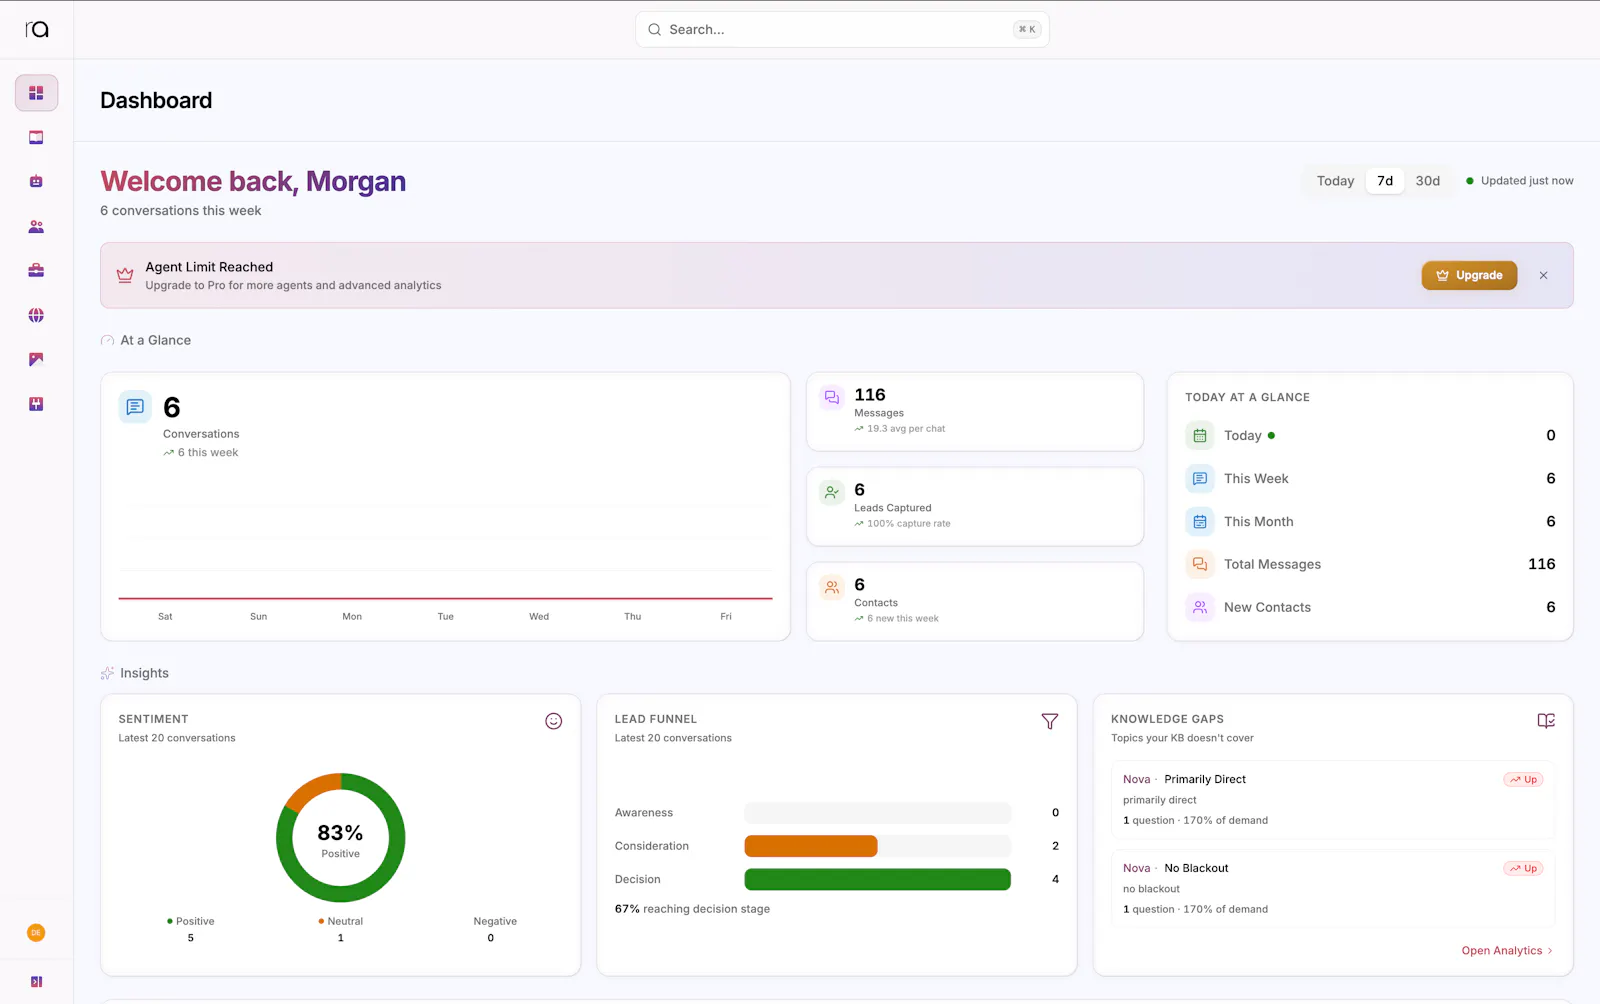Open the dashboard grid icon in sidebar
The width and height of the screenshot is (1600, 1004).
[36, 93]
